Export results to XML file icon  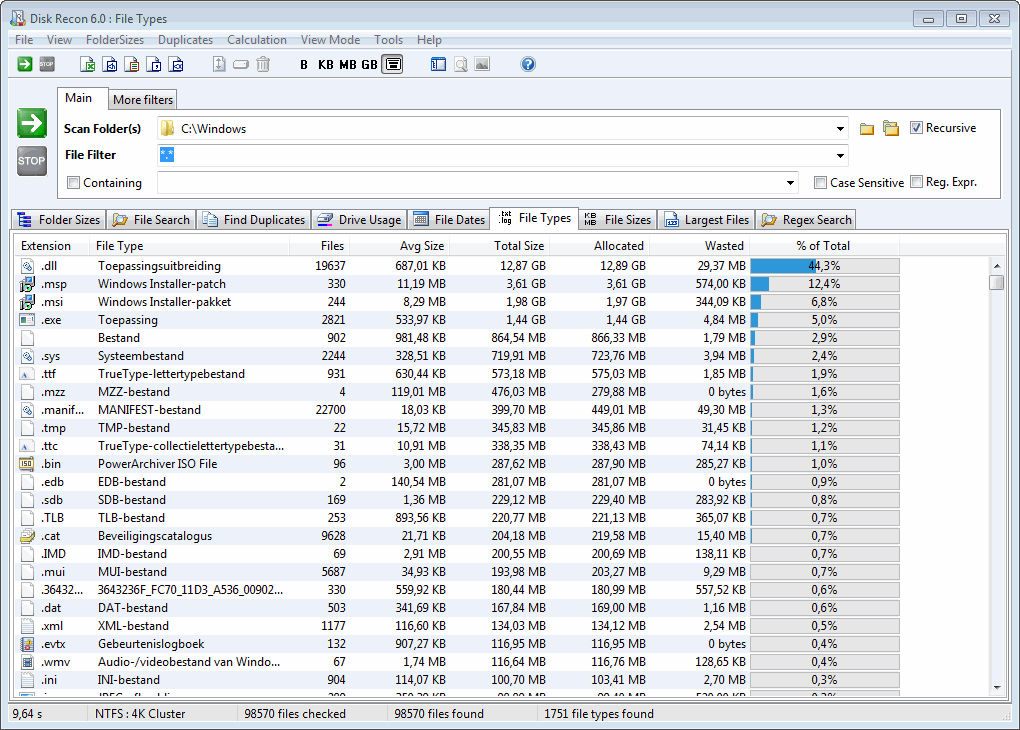(x=176, y=64)
